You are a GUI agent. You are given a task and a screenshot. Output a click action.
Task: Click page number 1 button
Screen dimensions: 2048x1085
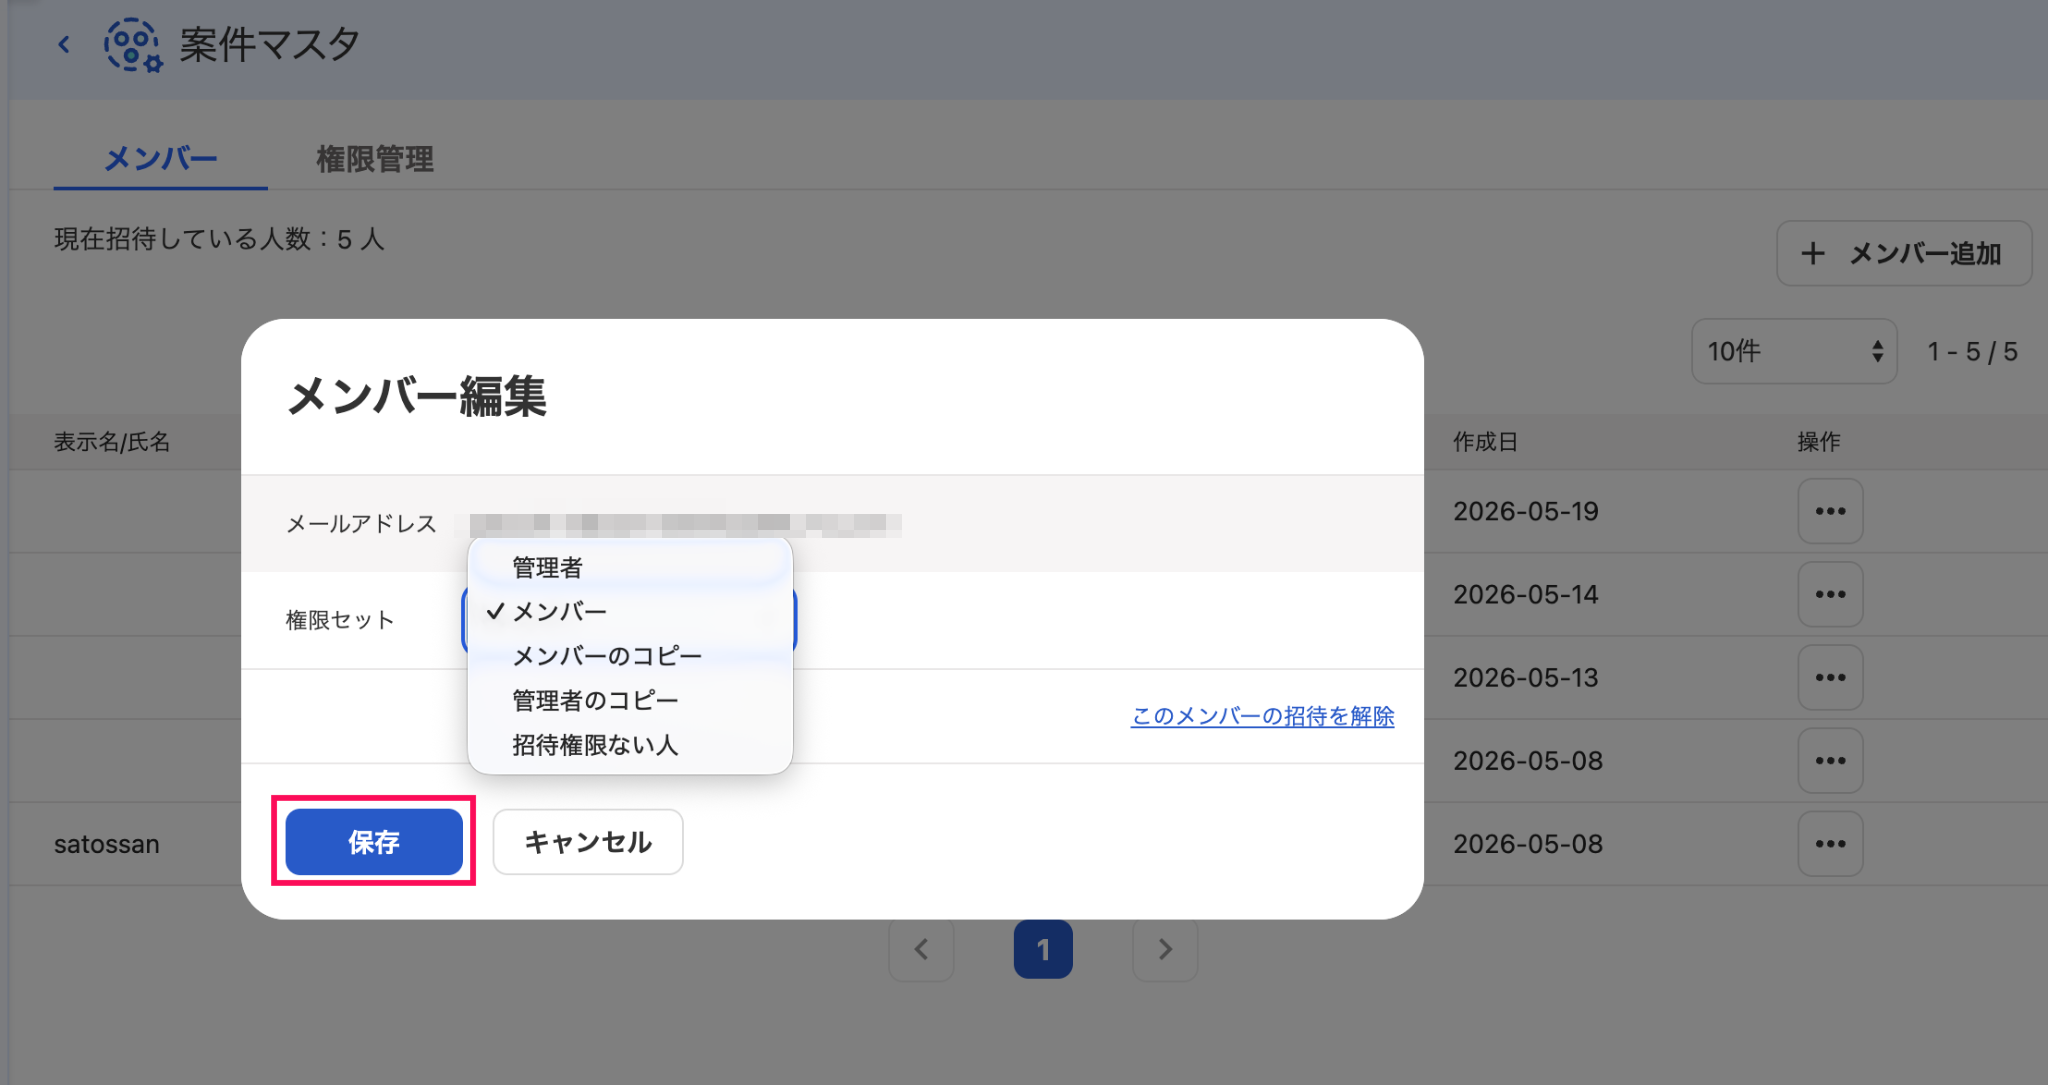pos(1043,949)
